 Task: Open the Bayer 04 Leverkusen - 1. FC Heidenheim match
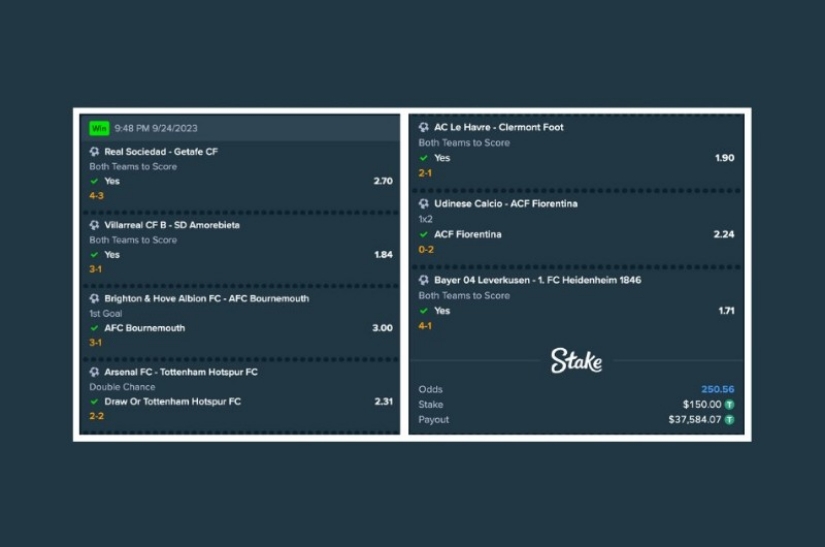[x=538, y=280]
